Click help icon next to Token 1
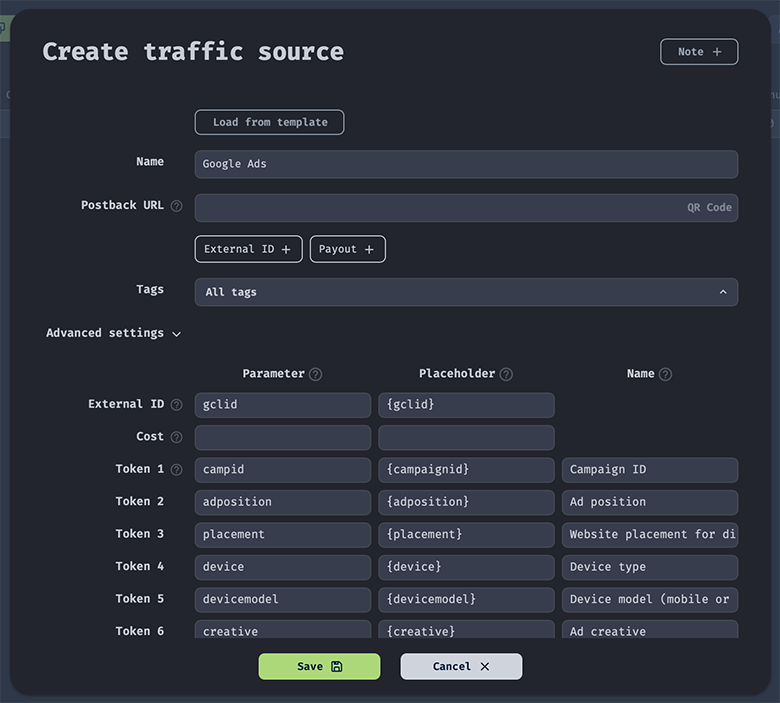The image size is (780, 703). [177, 470]
